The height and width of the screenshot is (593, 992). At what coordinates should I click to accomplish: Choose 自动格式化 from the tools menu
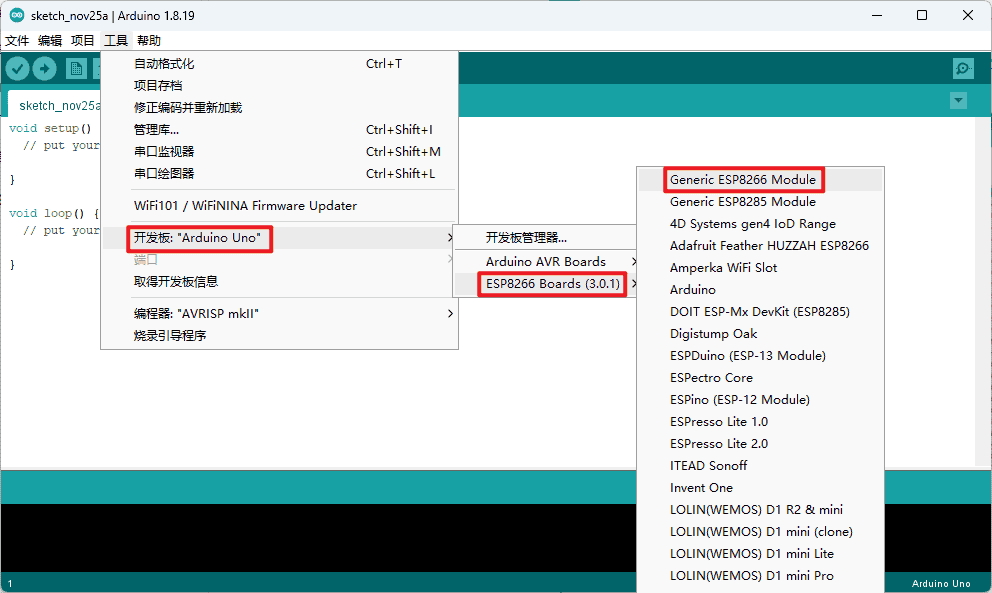pos(279,64)
